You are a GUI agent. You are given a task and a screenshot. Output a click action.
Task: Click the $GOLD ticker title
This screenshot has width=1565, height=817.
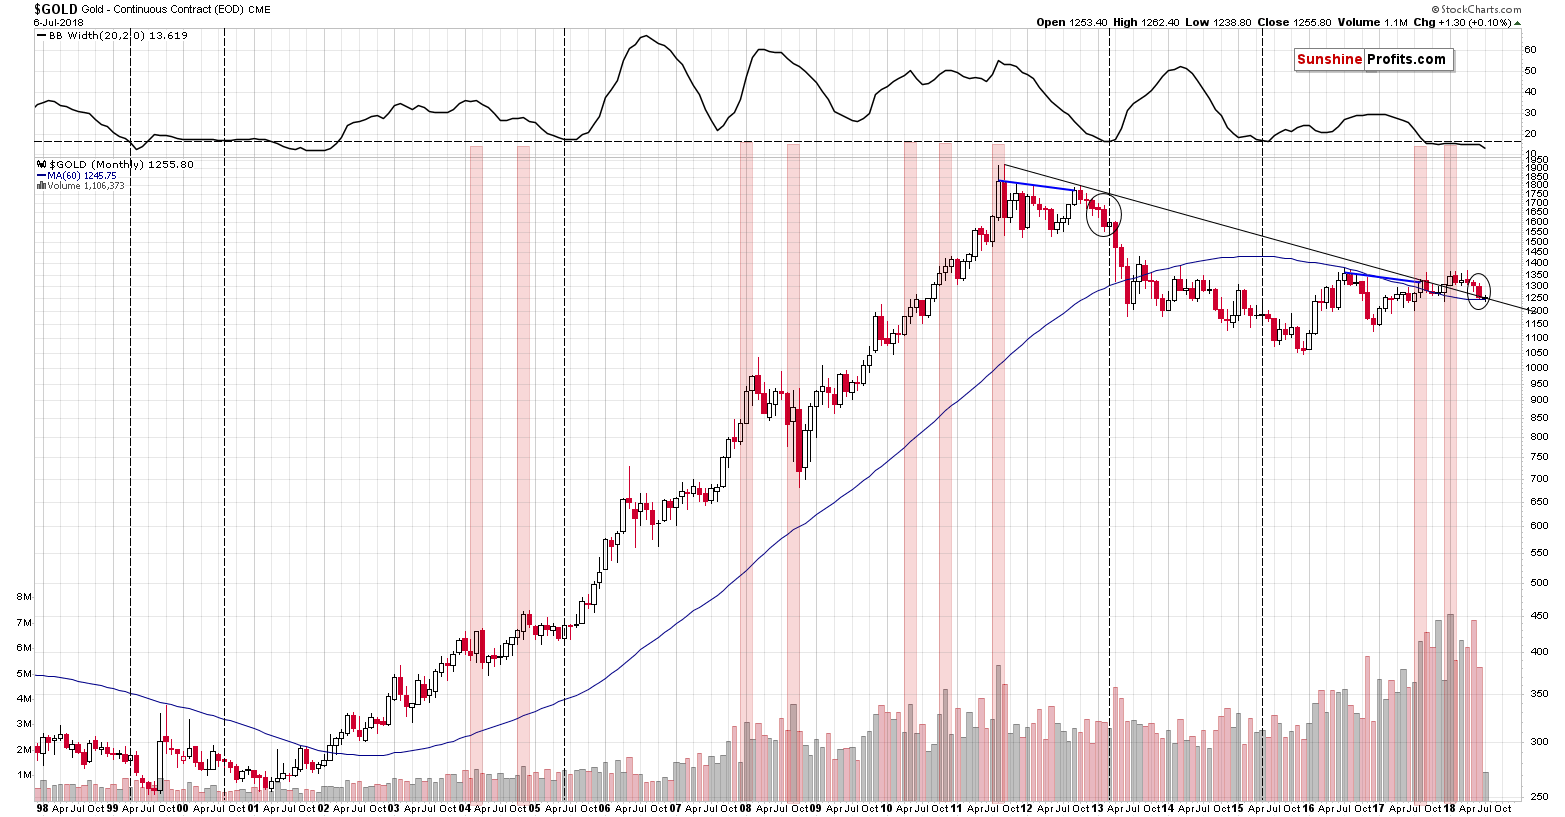(x=54, y=8)
